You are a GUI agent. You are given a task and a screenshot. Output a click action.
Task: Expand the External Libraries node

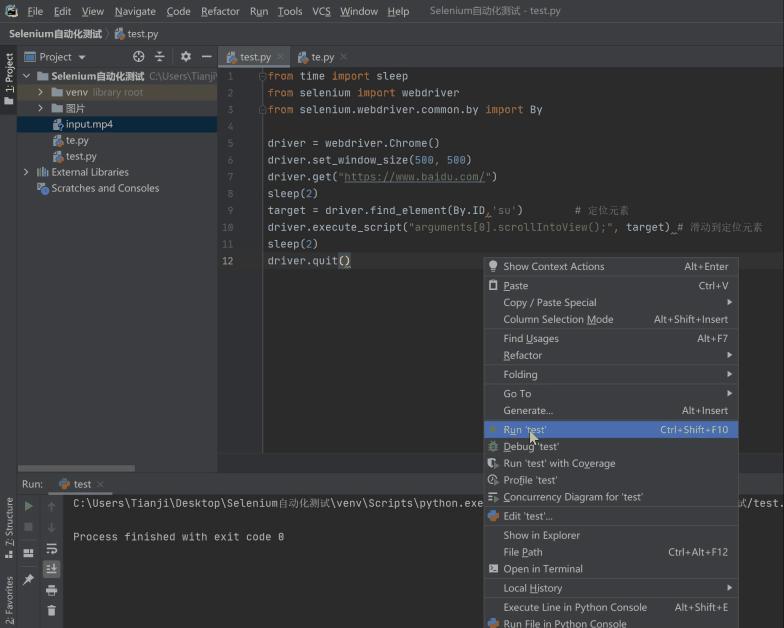(x=26, y=172)
